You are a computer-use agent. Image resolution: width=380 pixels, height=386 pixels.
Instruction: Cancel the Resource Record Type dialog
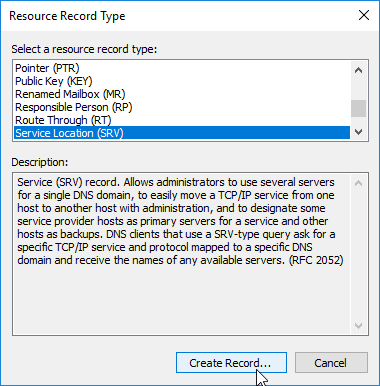point(331,363)
